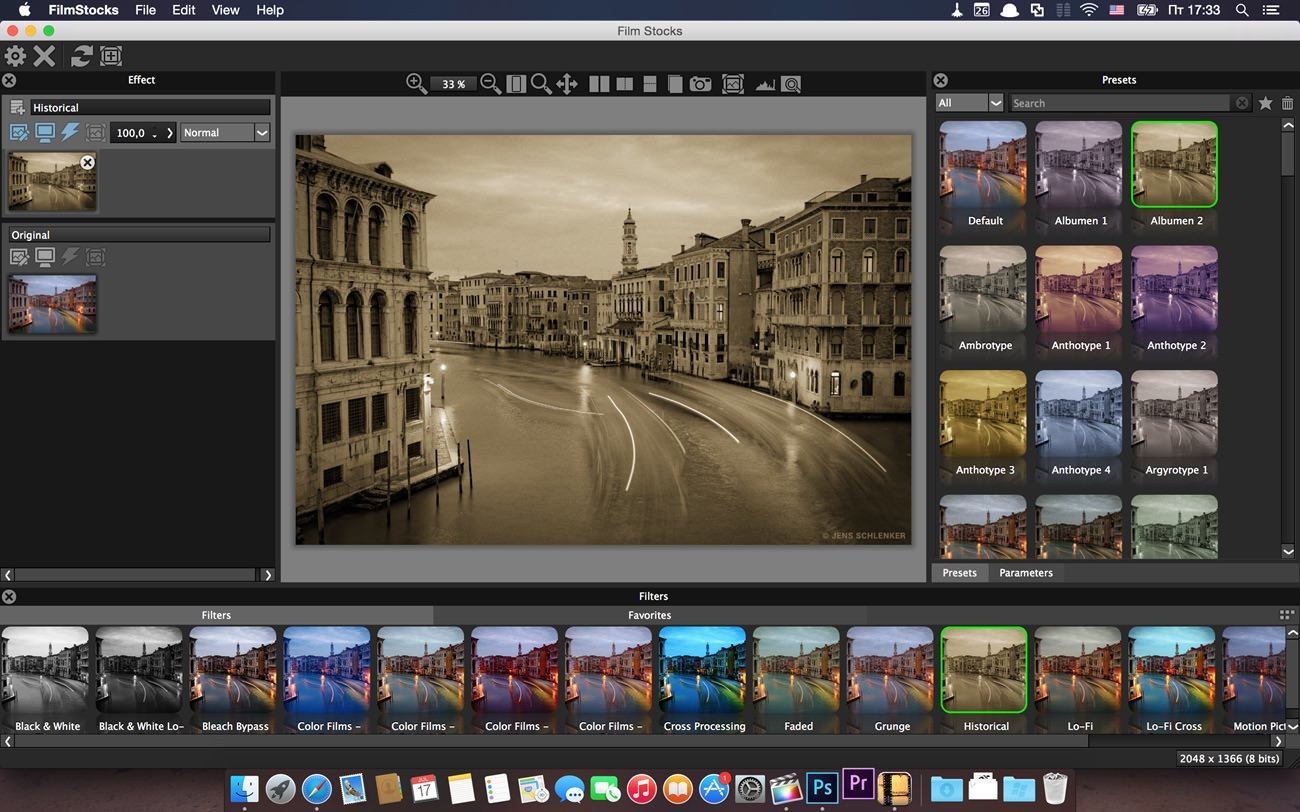1300x812 pixels.
Task: Take a snapshot with the camera icon
Action: point(701,84)
